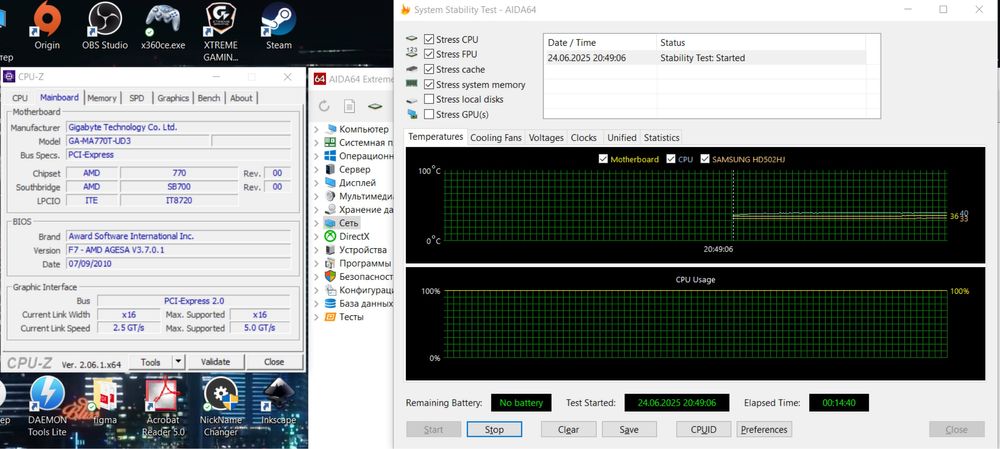
Task: Select Компьютер in AIDA64 tree
Action: 364,129
